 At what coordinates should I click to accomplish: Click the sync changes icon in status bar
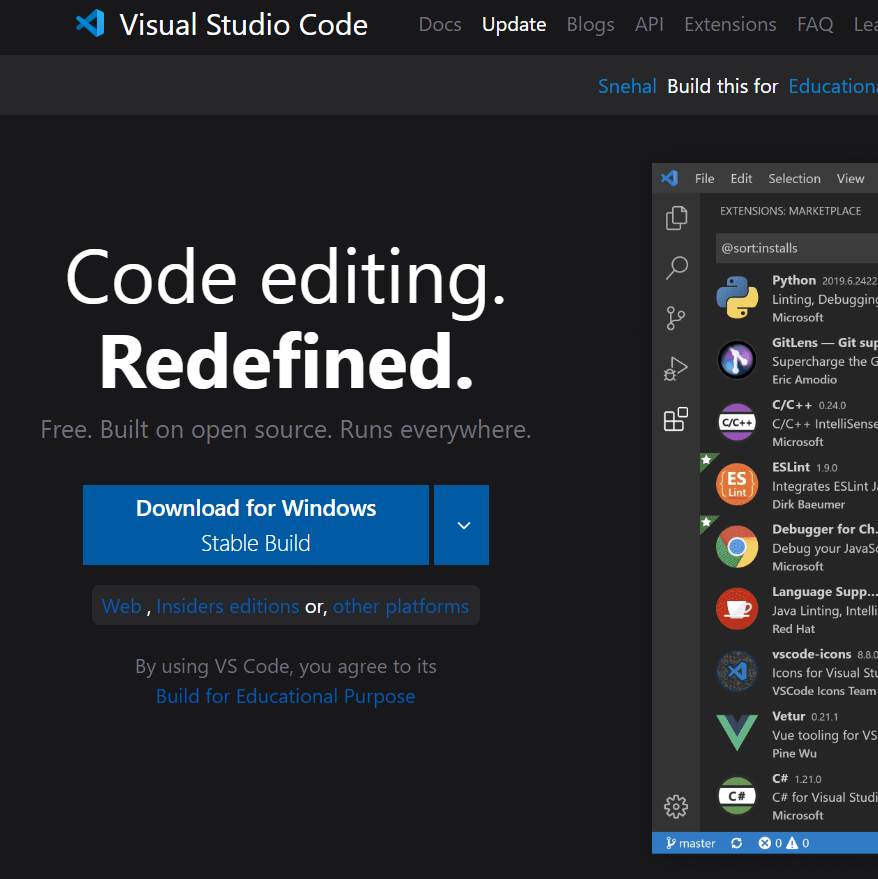tap(737, 843)
